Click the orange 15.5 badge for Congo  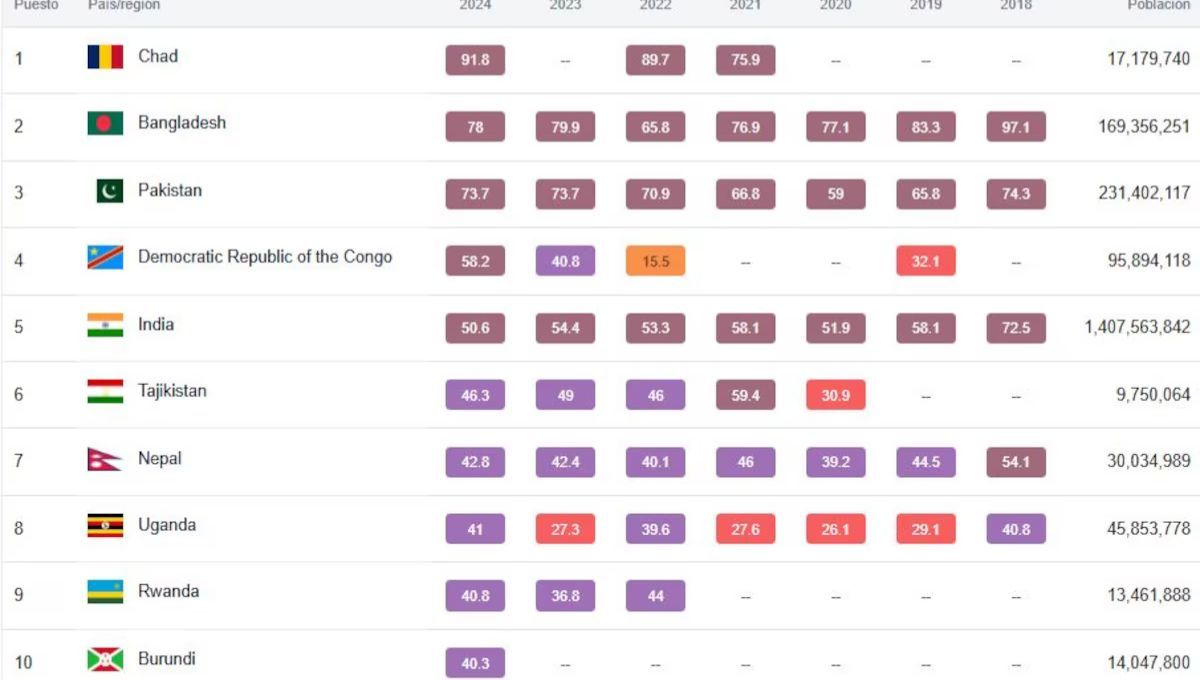(655, 261)
